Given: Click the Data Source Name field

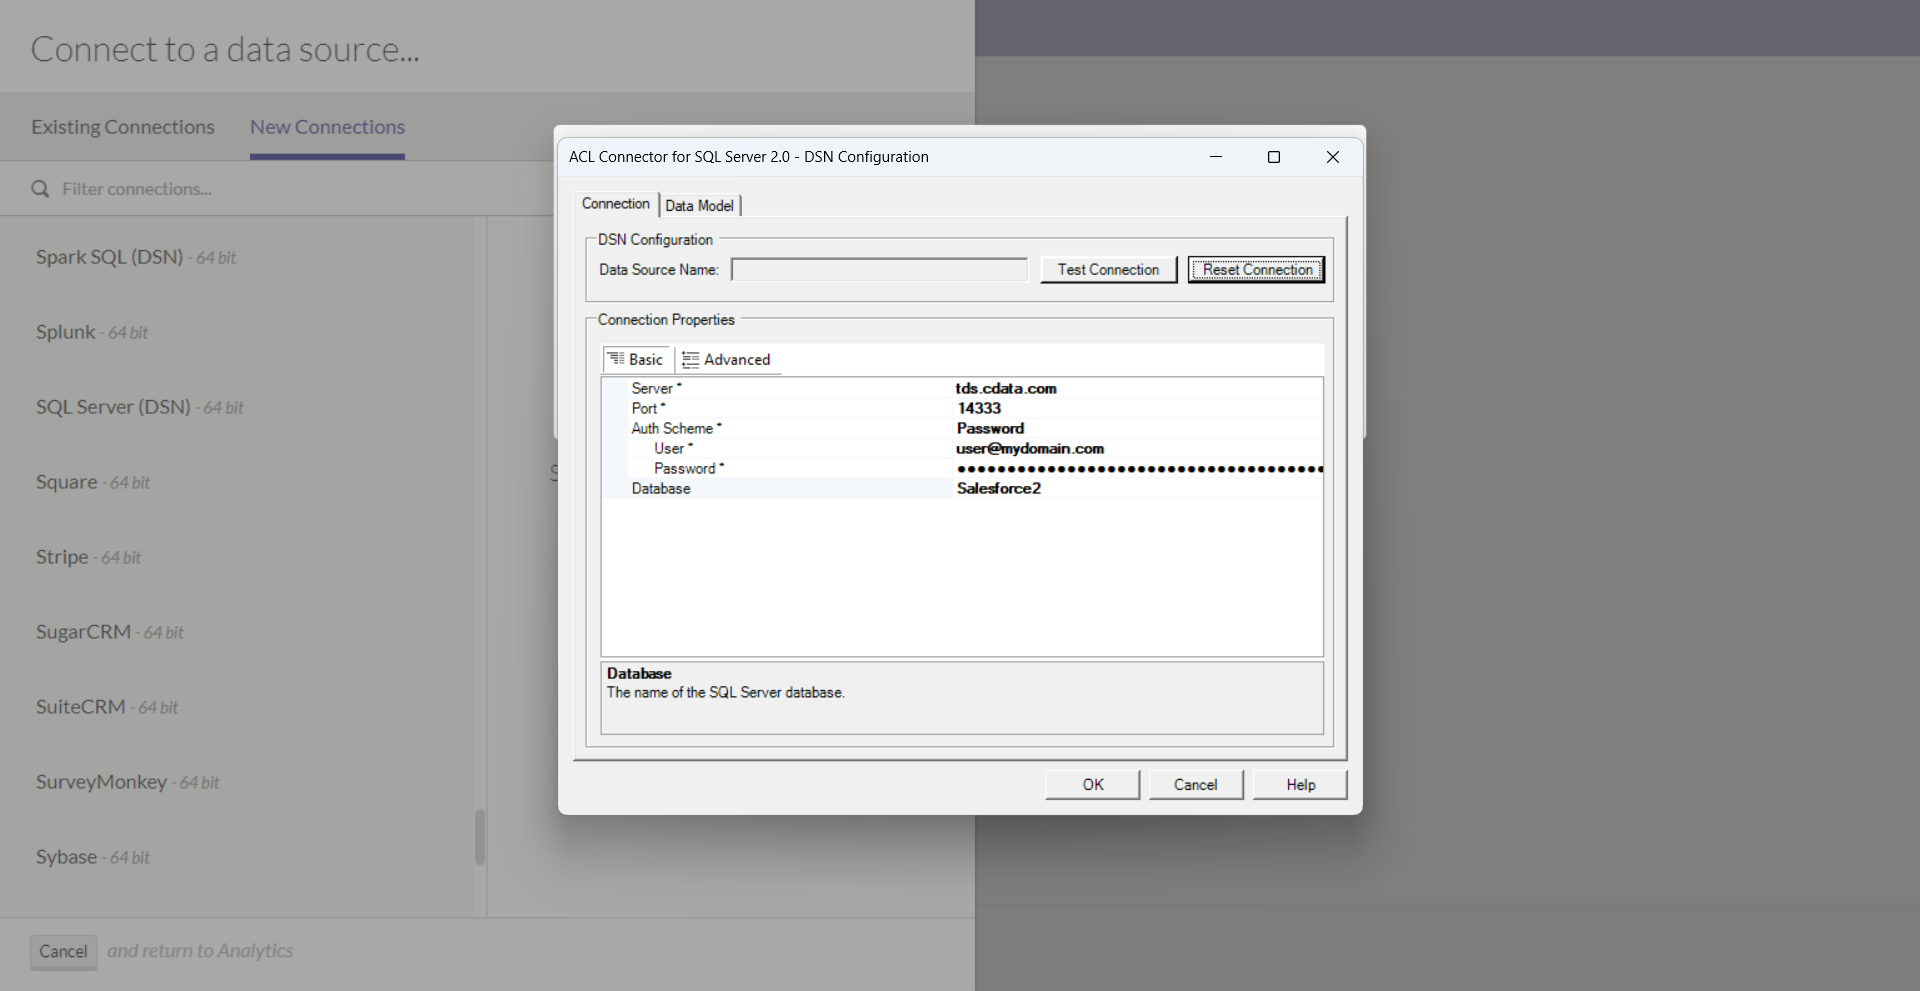Looking at the screenshot, I should click(x=879, y=270).
